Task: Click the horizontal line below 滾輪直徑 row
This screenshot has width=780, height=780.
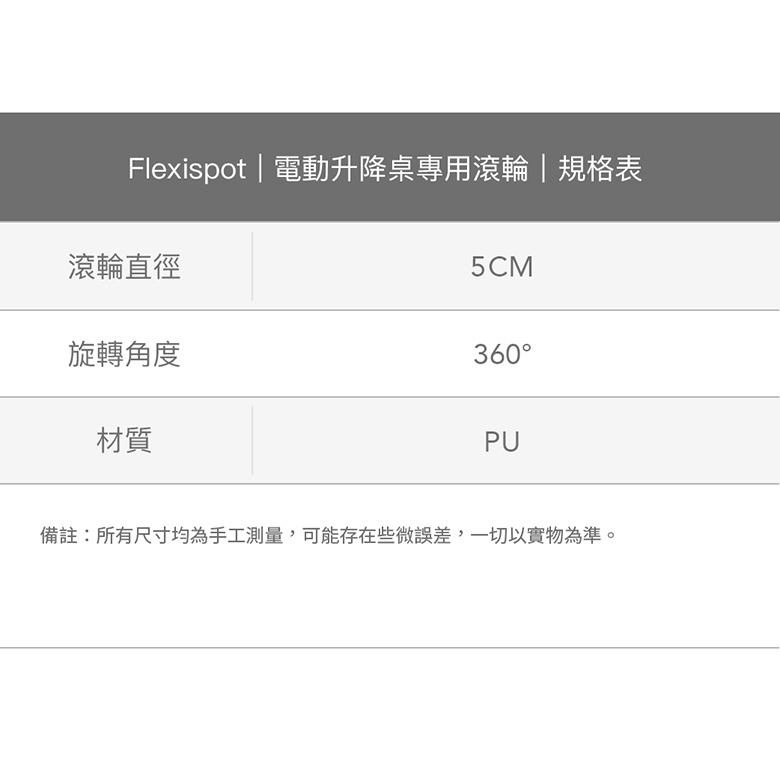Action: tap(390, 310)
